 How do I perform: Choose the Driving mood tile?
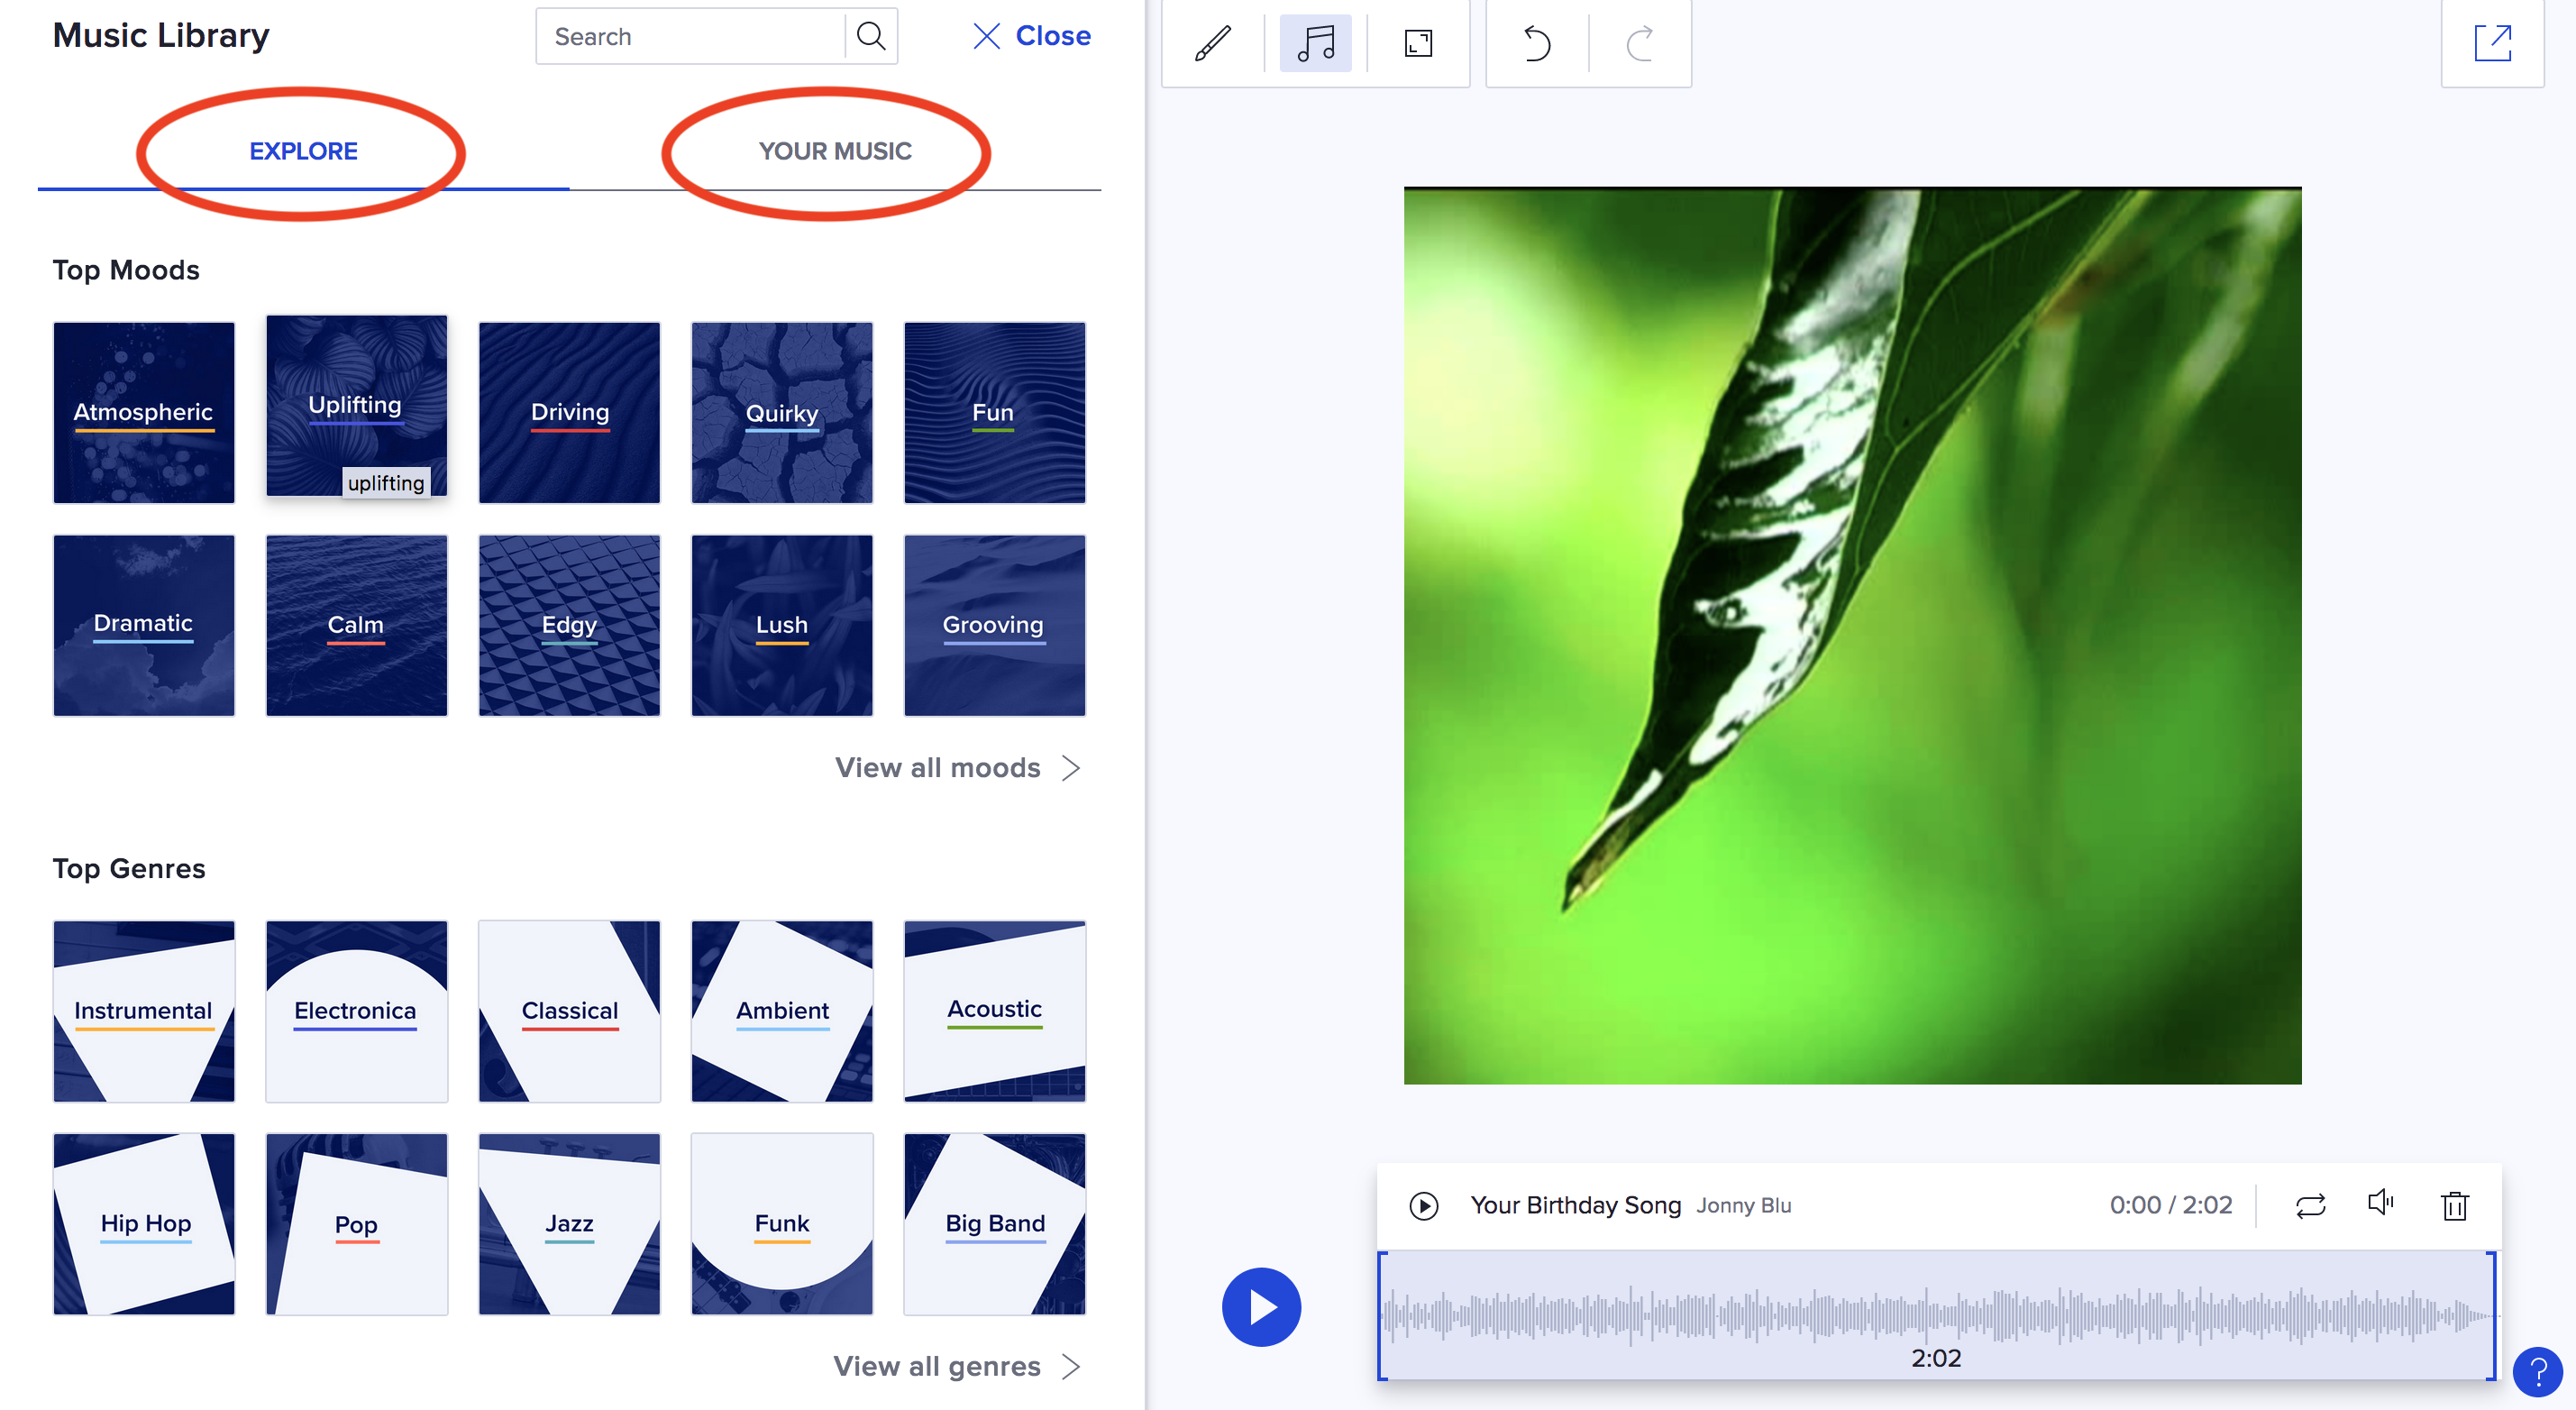tap(569, 412)
